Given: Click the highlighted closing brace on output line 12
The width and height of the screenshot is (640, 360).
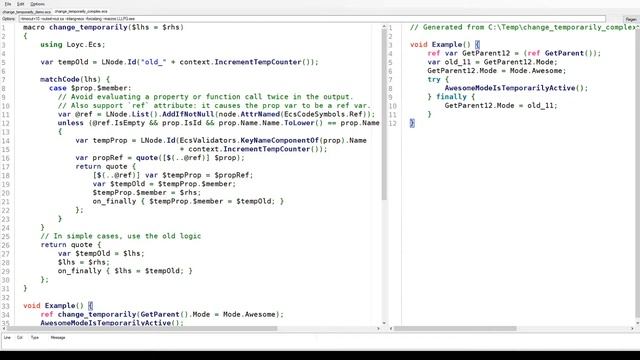Looking at the screenshot, I should click(x=412, y=123).
